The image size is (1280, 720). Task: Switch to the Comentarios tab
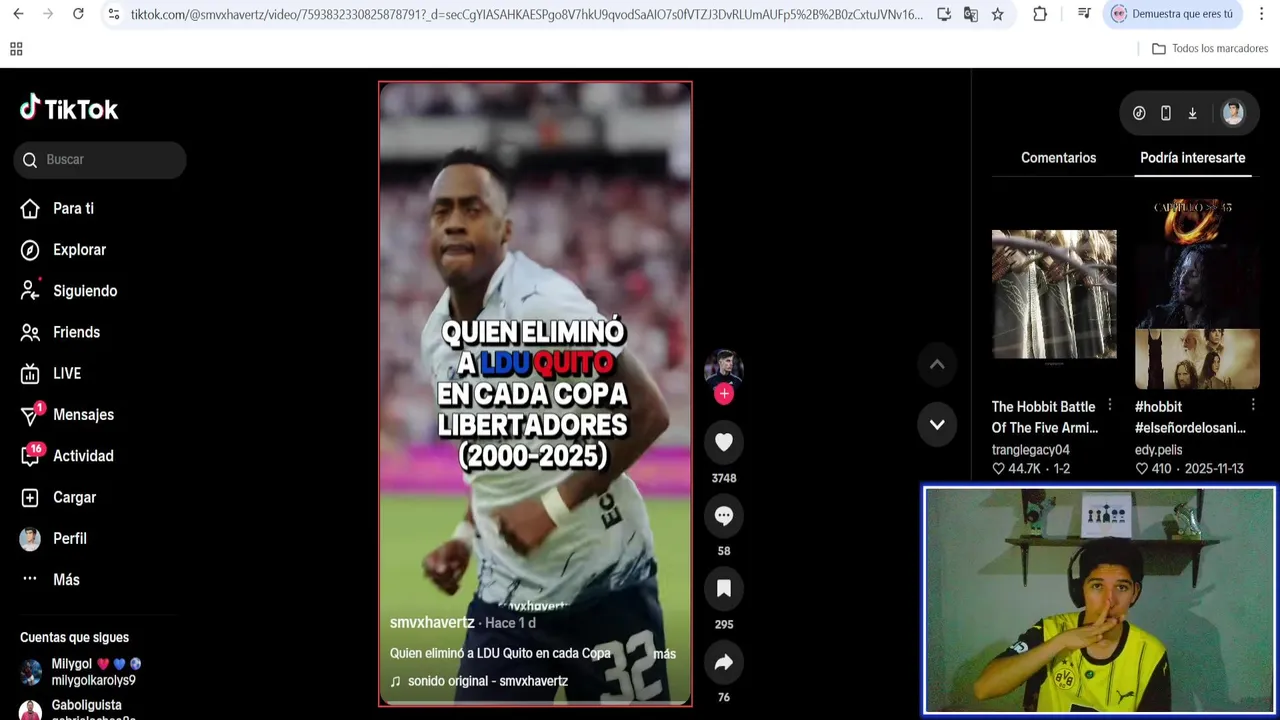1058,158
